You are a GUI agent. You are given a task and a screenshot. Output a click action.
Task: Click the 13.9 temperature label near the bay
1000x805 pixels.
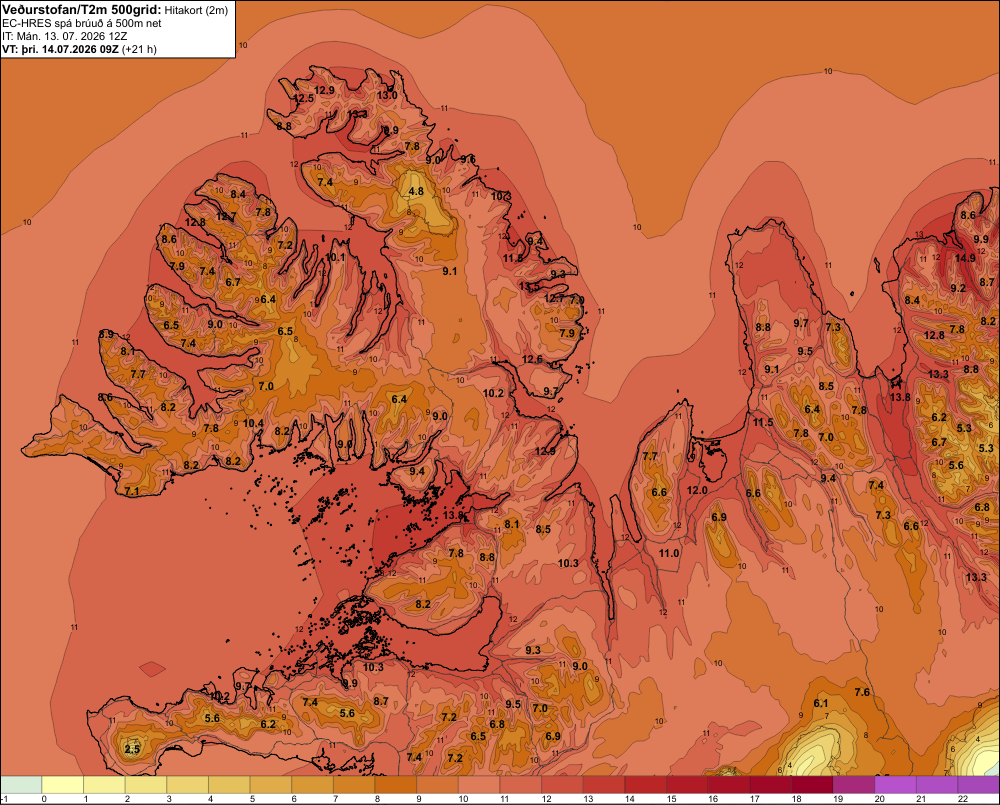(453, 515)
